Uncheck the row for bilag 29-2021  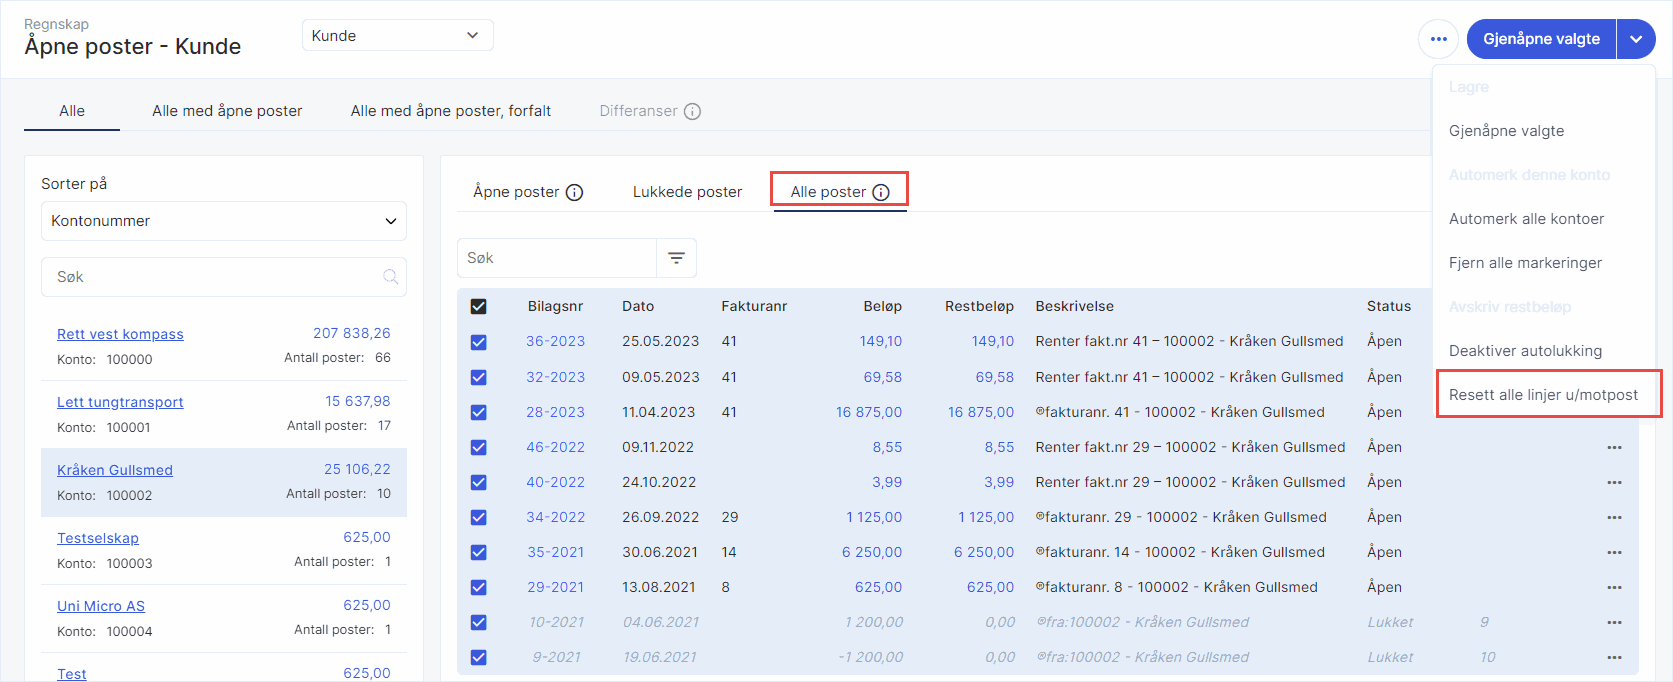pyautogui.click(x=479, y=587)
